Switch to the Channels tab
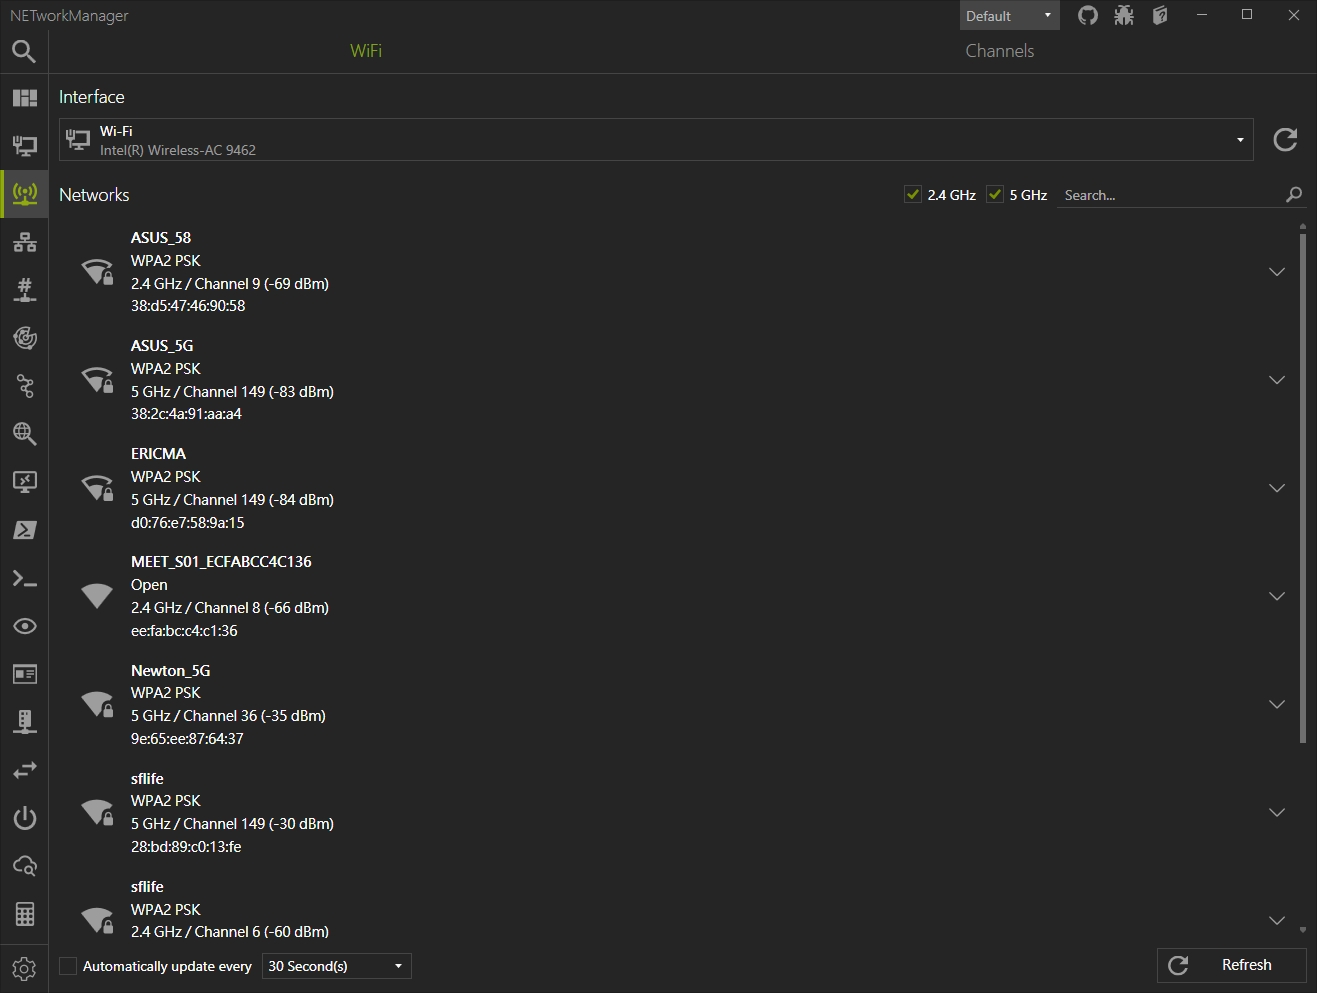Image resolution: width=1317 pixels, height=993 pixels. 1000,51
